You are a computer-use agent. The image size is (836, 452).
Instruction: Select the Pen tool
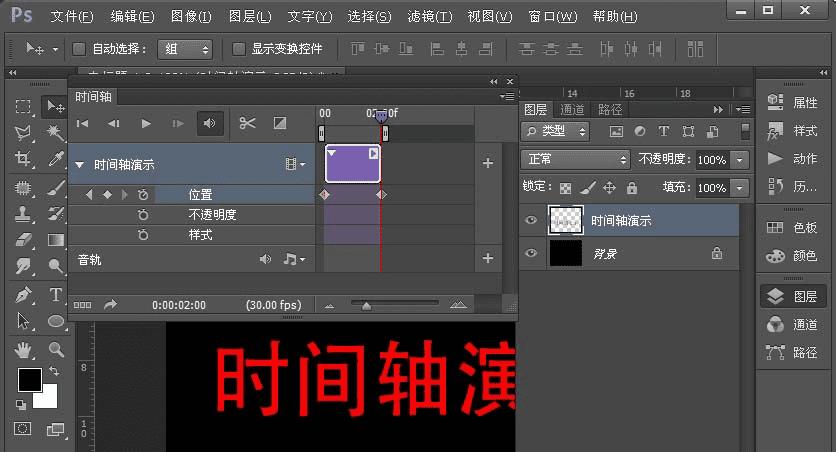[x=23, y=294]
